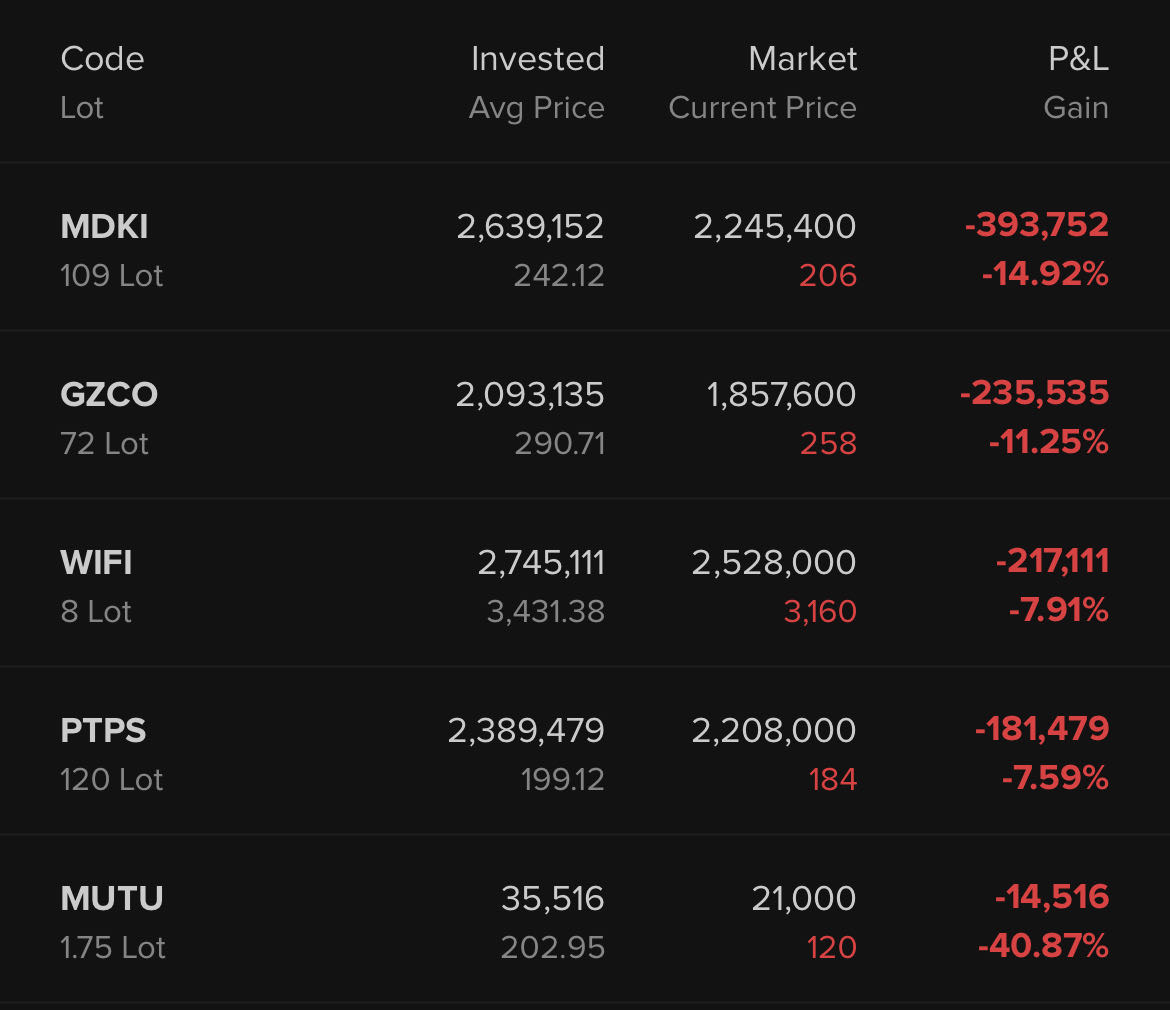Click PTPS invested amount 2,389,479
The width and height of the screenshot is (1170, 1010).
coord(526,731)
